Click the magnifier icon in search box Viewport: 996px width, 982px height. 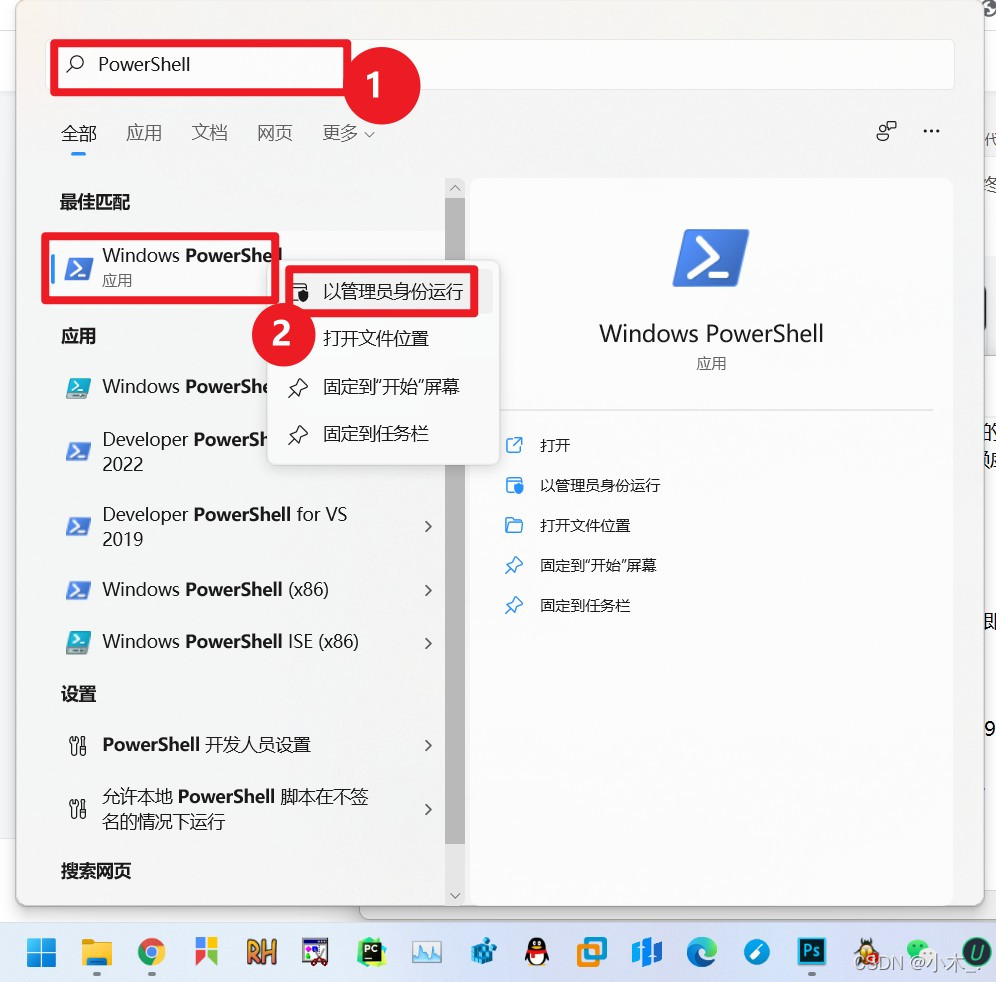tap(76, 64)
